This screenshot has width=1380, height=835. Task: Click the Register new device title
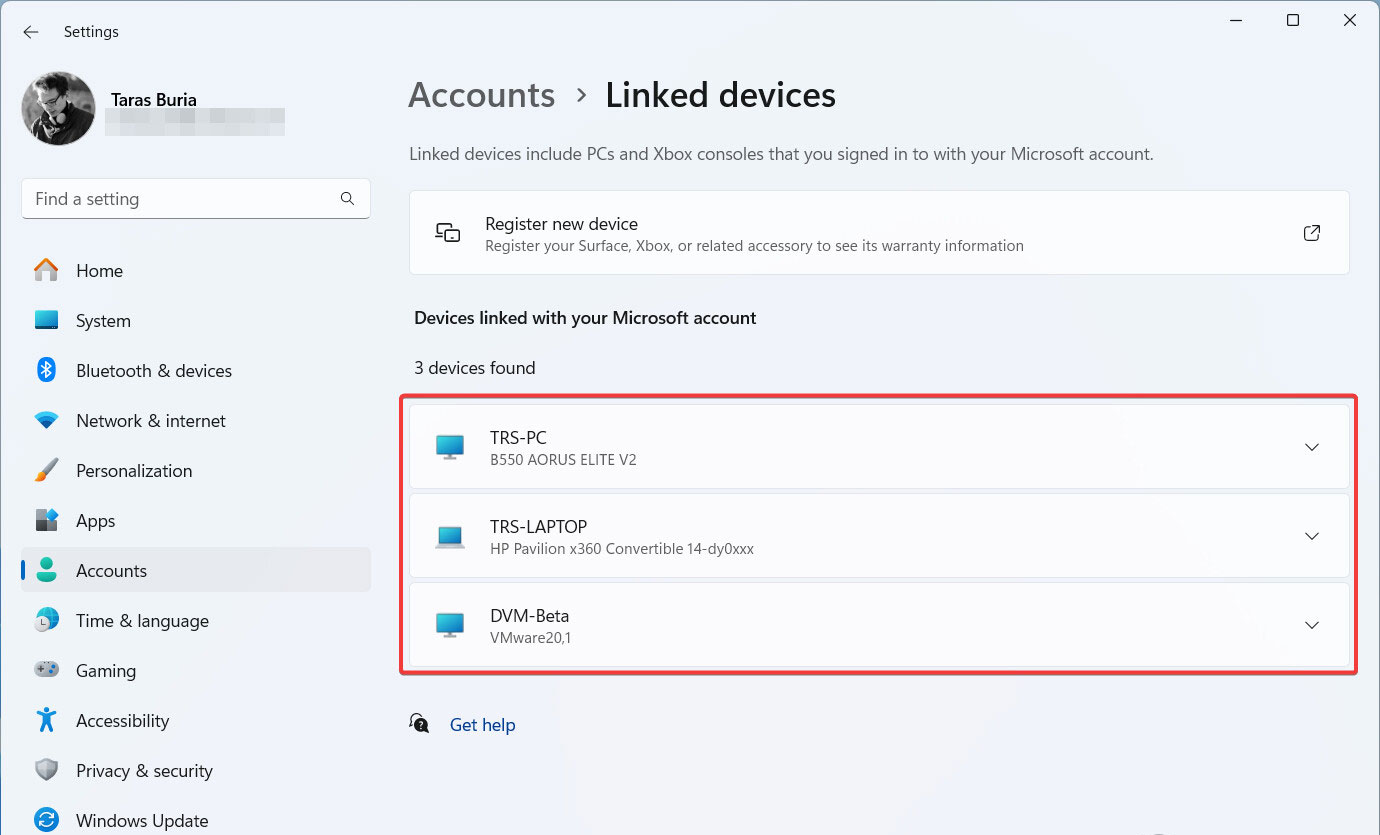tap(561, 224)
